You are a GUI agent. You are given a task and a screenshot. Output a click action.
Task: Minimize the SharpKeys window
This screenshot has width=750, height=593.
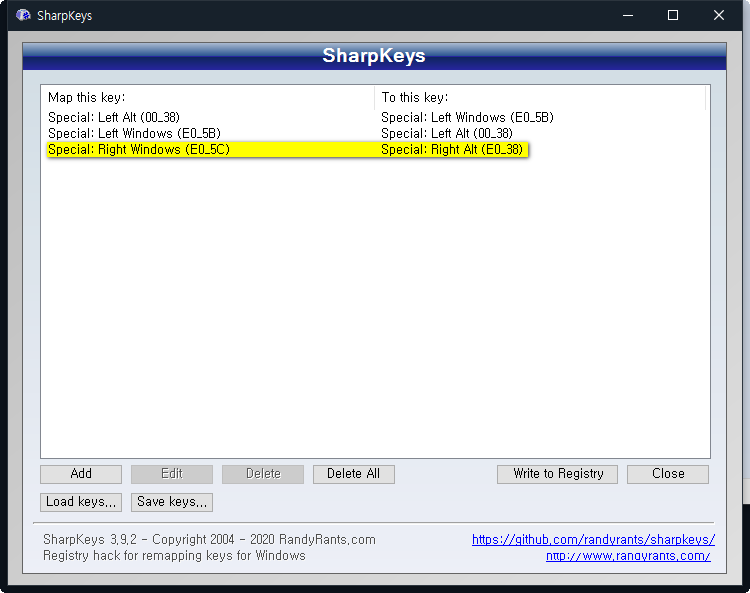click(628, 15)
